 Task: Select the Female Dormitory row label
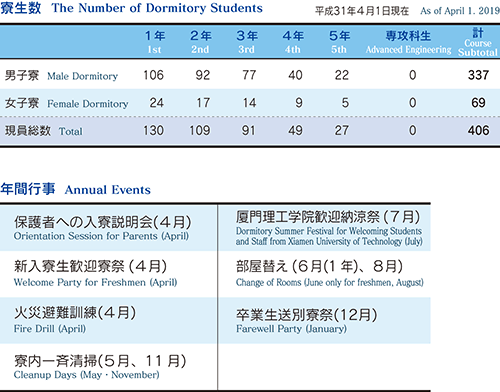(x=67, y=103)
